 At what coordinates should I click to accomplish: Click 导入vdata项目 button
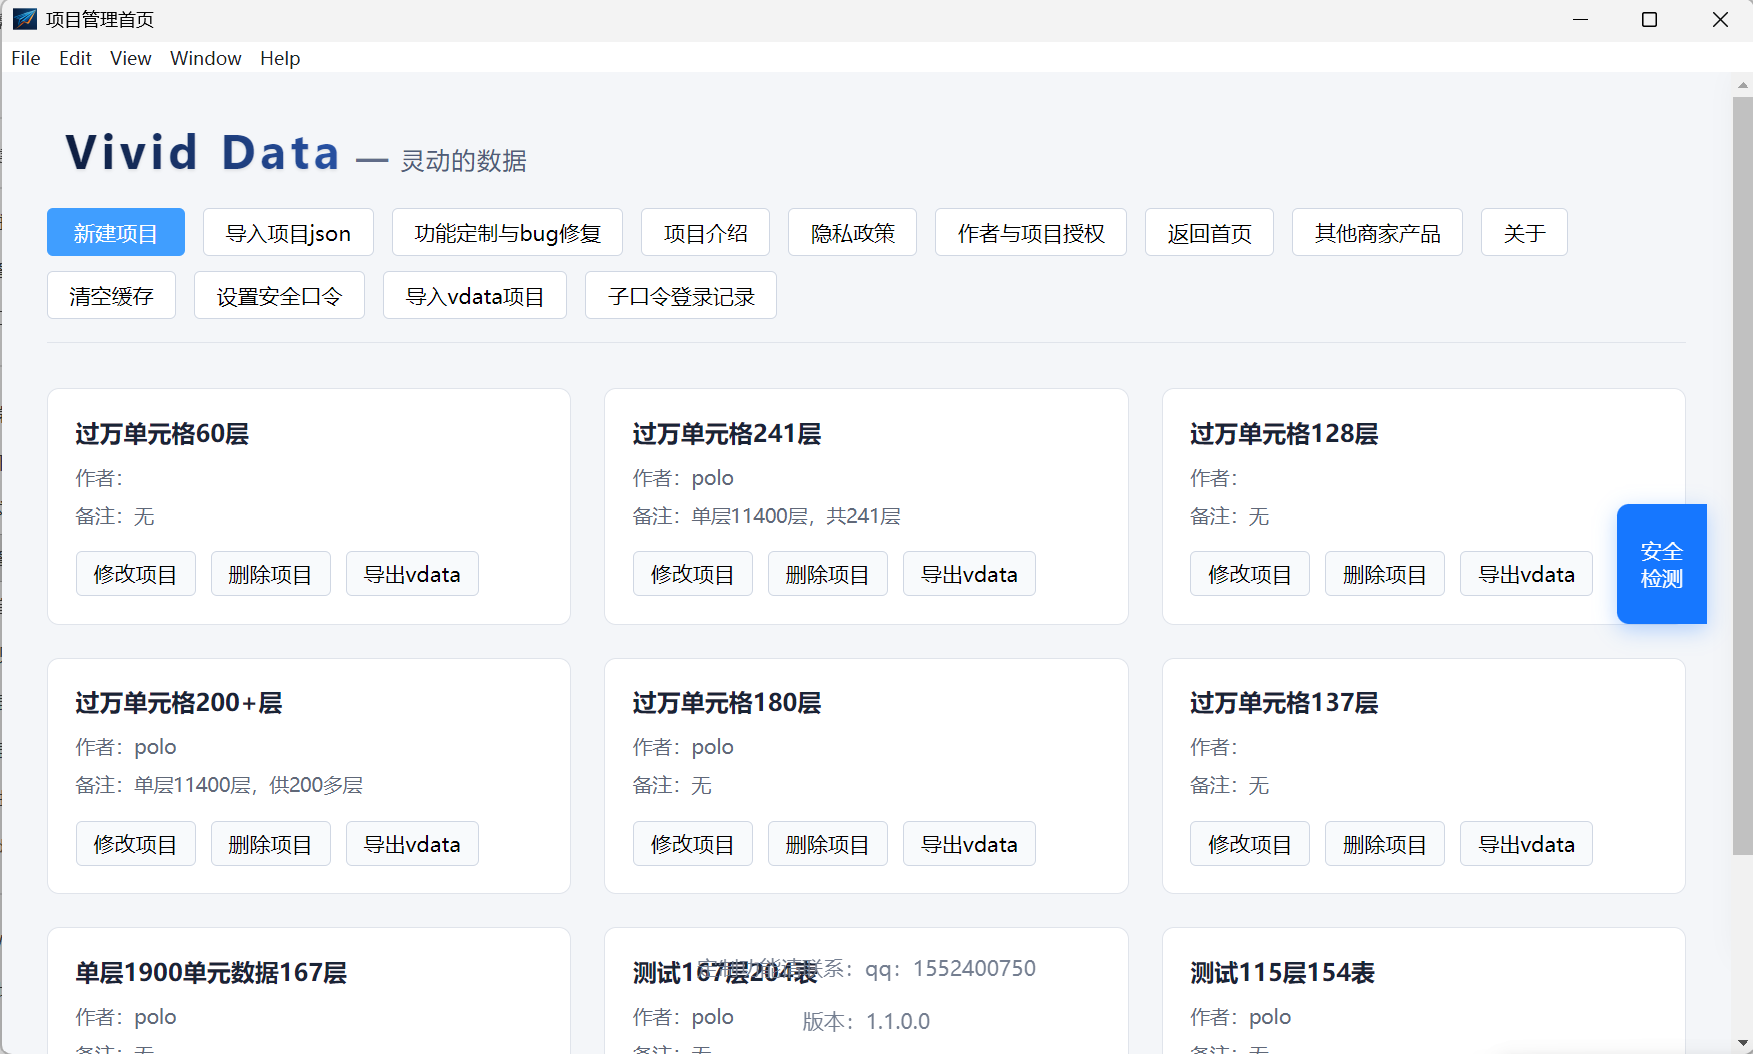475,295
